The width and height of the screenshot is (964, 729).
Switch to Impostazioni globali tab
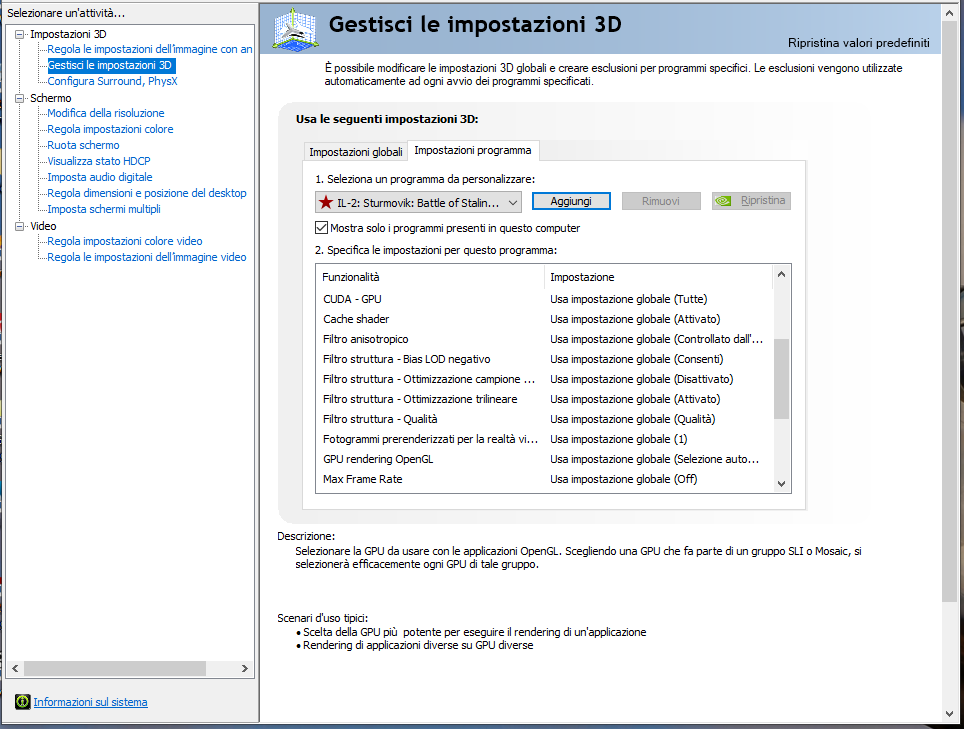click(355, 152)
